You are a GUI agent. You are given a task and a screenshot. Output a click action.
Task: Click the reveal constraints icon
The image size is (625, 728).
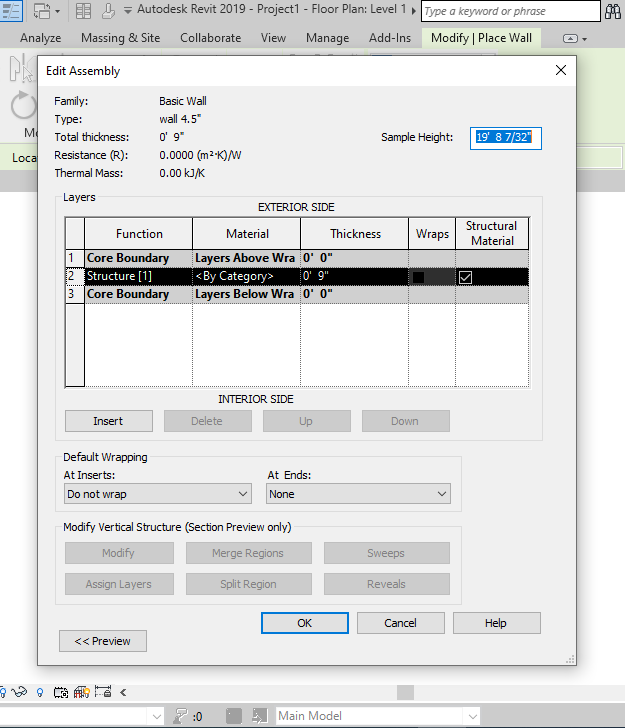pos(103,692)
